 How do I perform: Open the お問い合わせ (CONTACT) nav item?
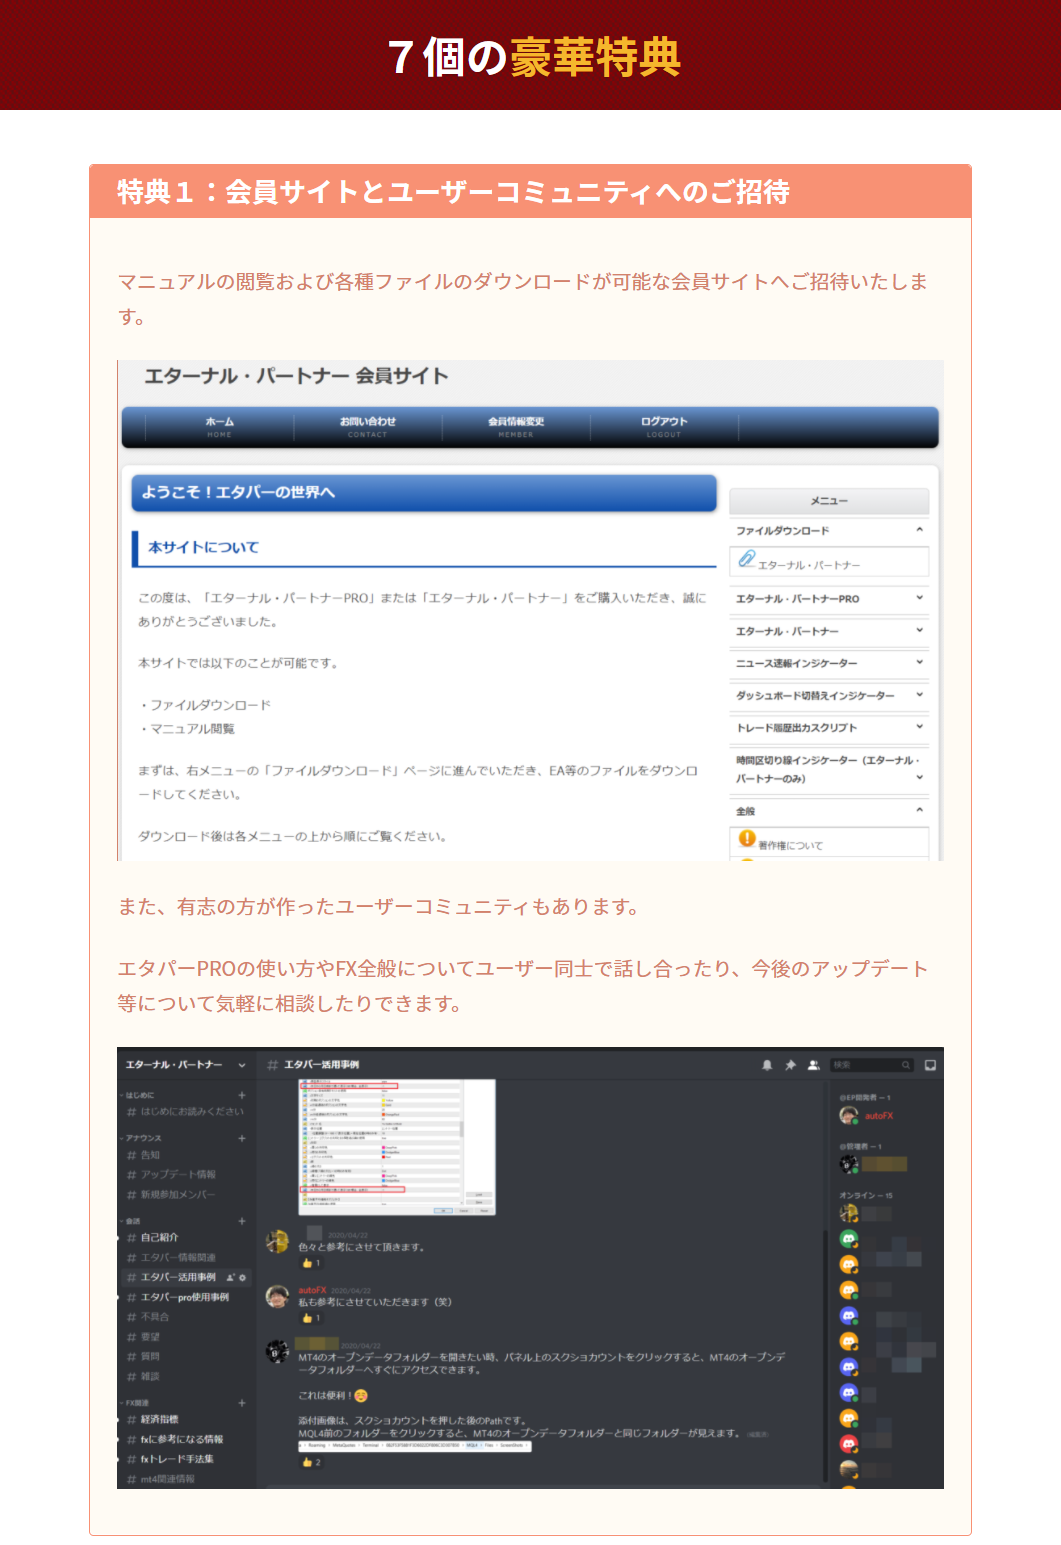click(367, 427)
